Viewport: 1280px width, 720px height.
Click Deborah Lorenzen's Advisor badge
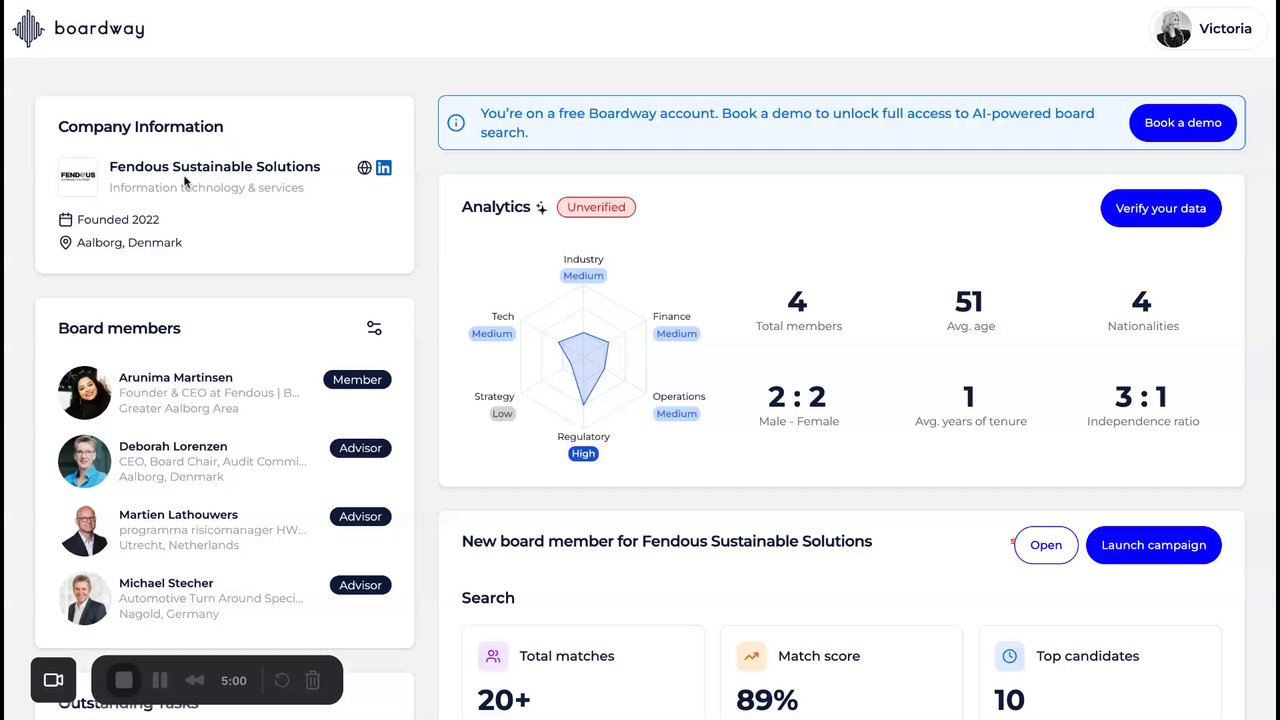360,448
